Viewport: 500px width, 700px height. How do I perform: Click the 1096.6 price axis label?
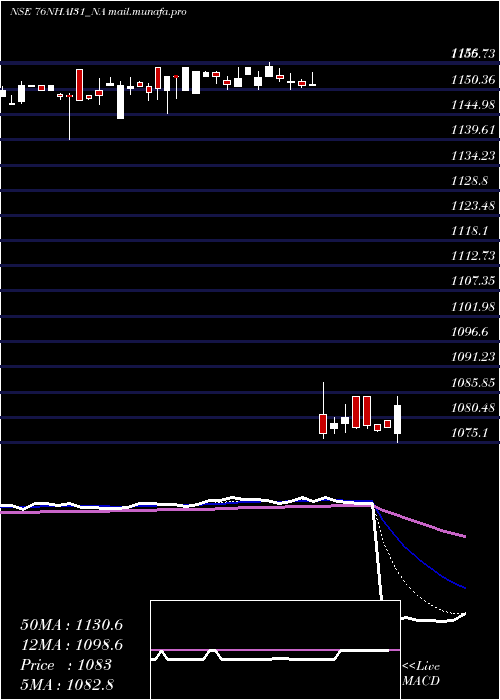(470, 332)
